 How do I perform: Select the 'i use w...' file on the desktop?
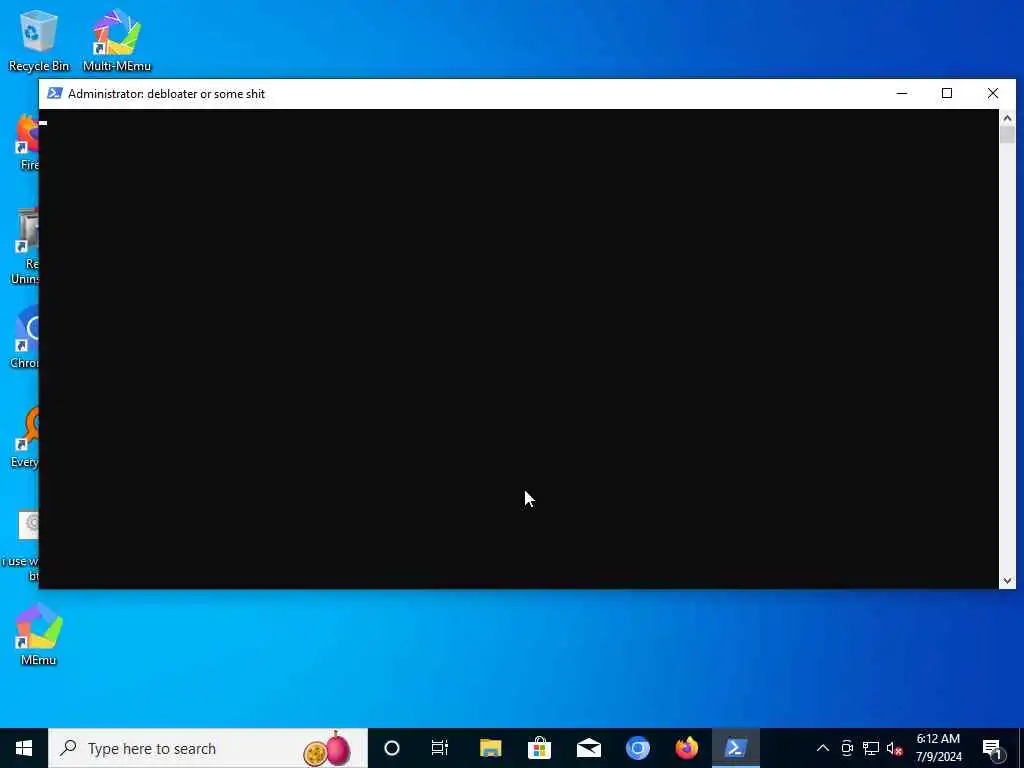click(x=22, y=545)
